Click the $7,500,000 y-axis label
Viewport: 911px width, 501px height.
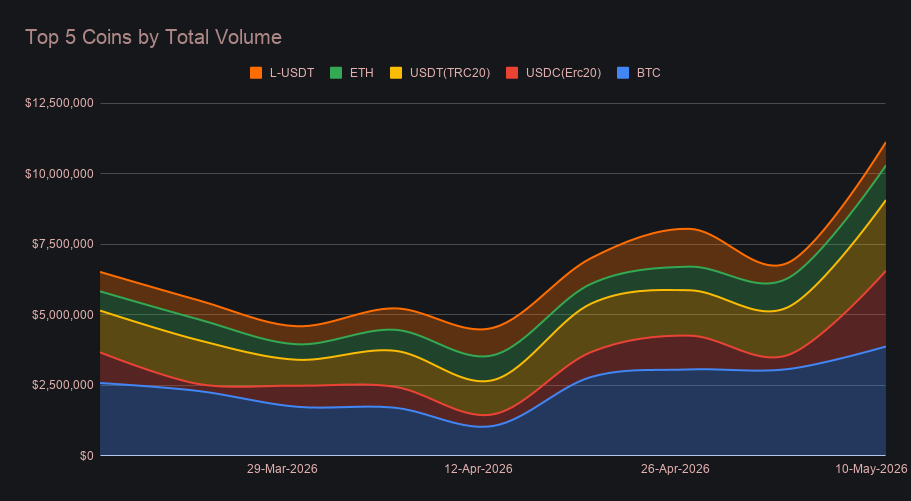click(x=63, y=244)
